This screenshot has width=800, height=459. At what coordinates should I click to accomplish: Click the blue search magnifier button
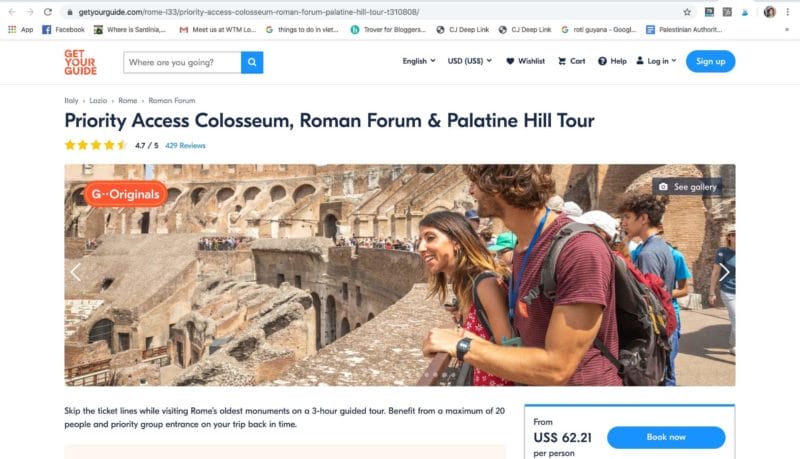click(252, 62)
